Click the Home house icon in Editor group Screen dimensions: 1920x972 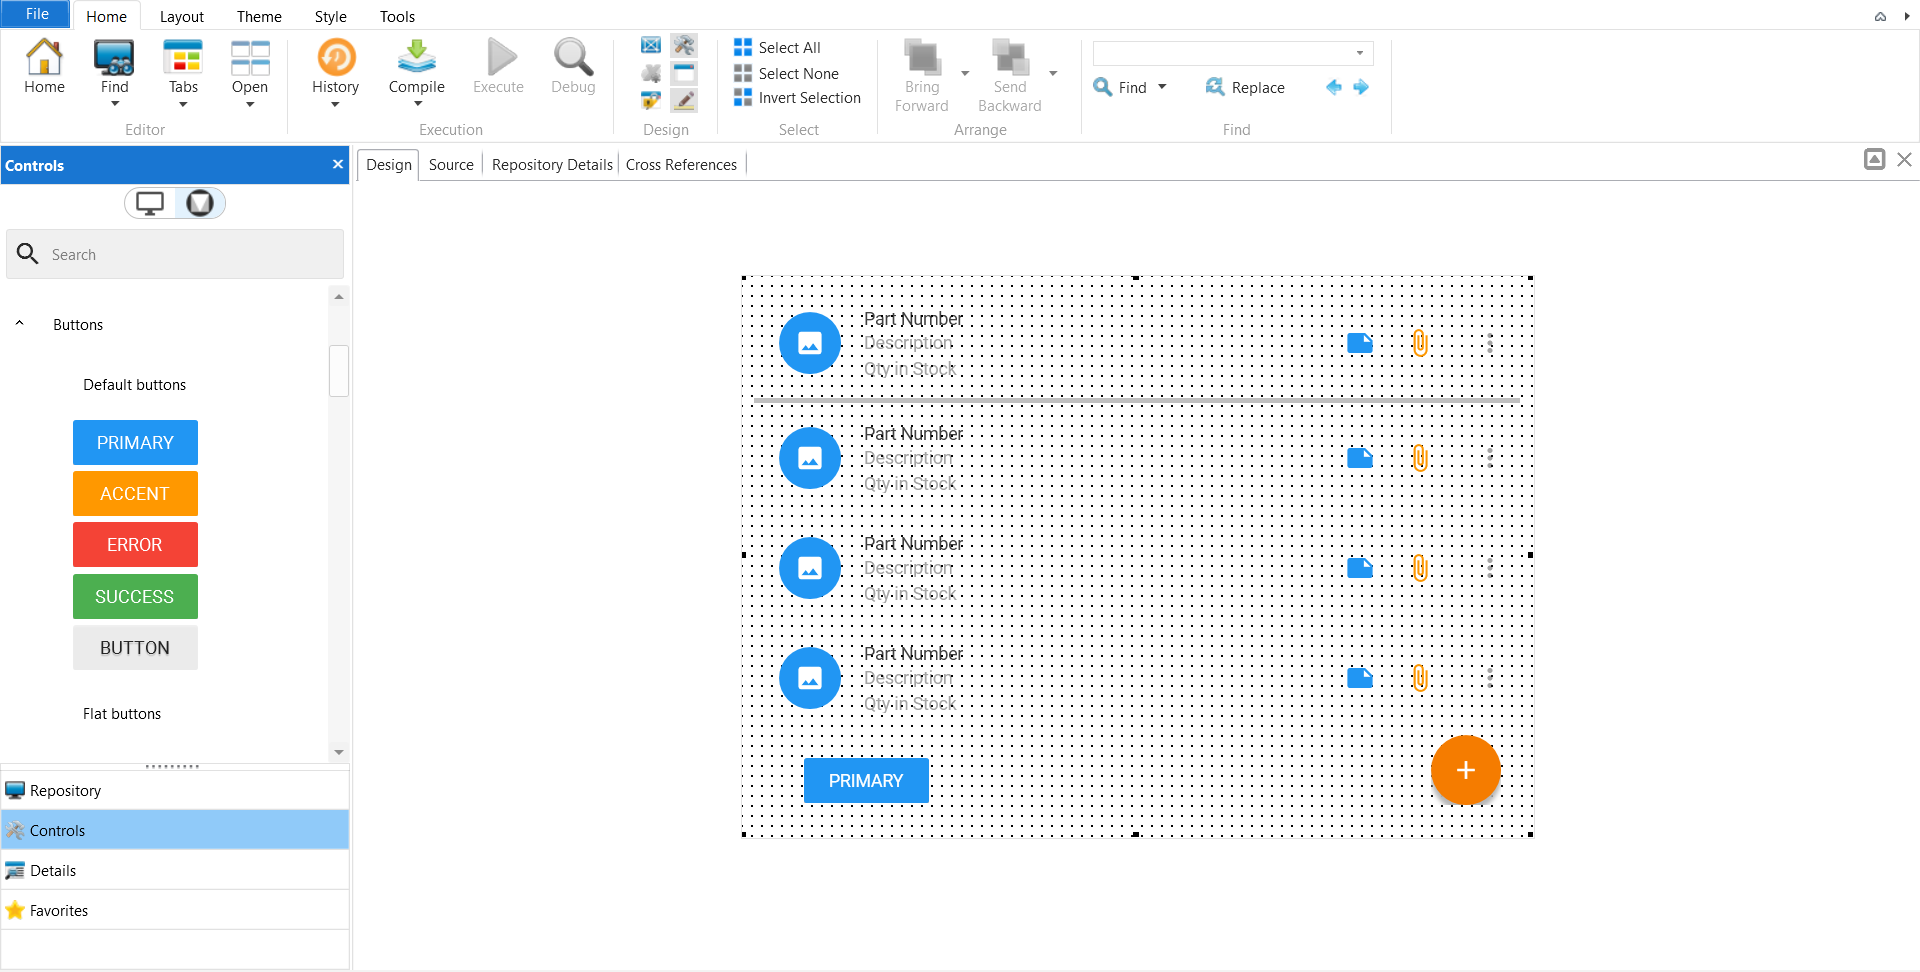tap(44, 58)
